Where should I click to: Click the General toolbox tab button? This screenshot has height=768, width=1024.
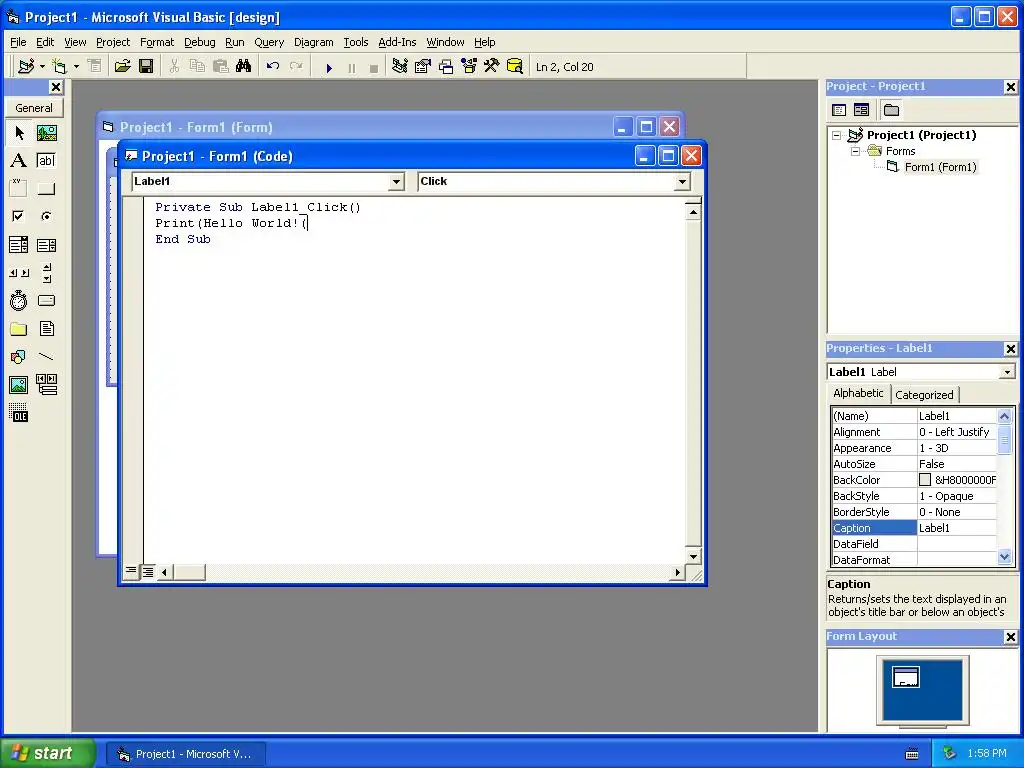(34, 108)
